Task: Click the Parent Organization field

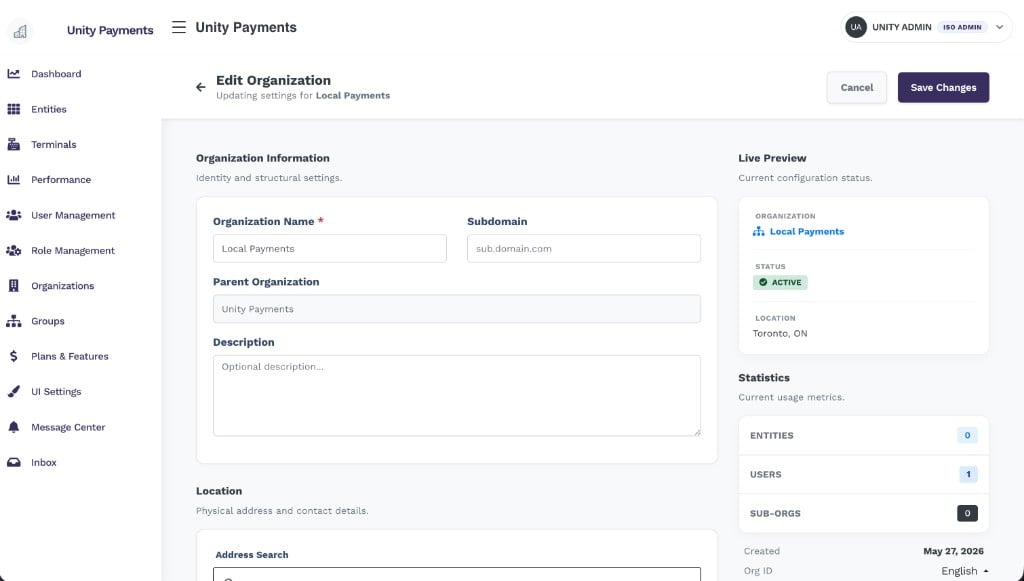Action: click(456, 309)
